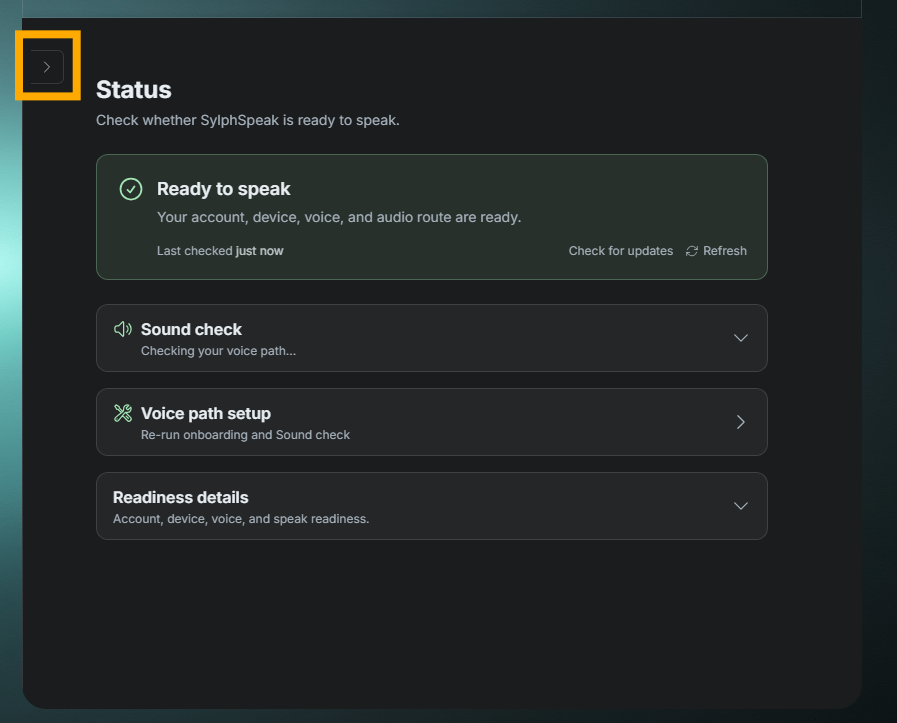Click the Sound check speaker icon
The image size is (897, 723).
122,329
